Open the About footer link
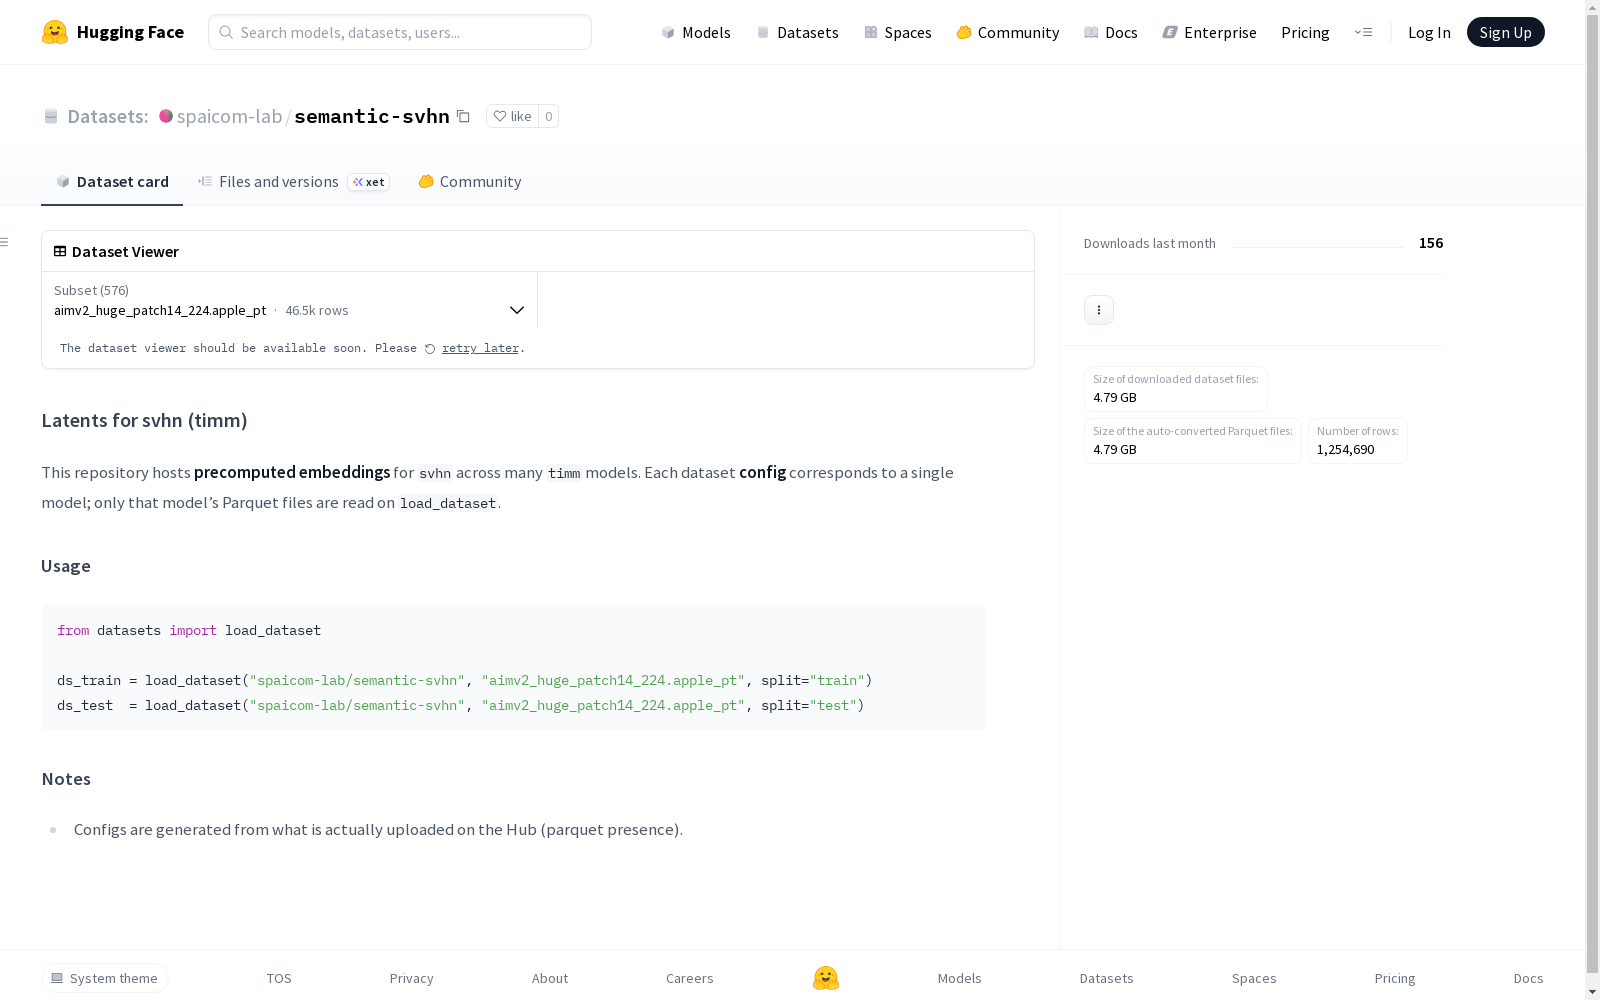 (550, 978)
